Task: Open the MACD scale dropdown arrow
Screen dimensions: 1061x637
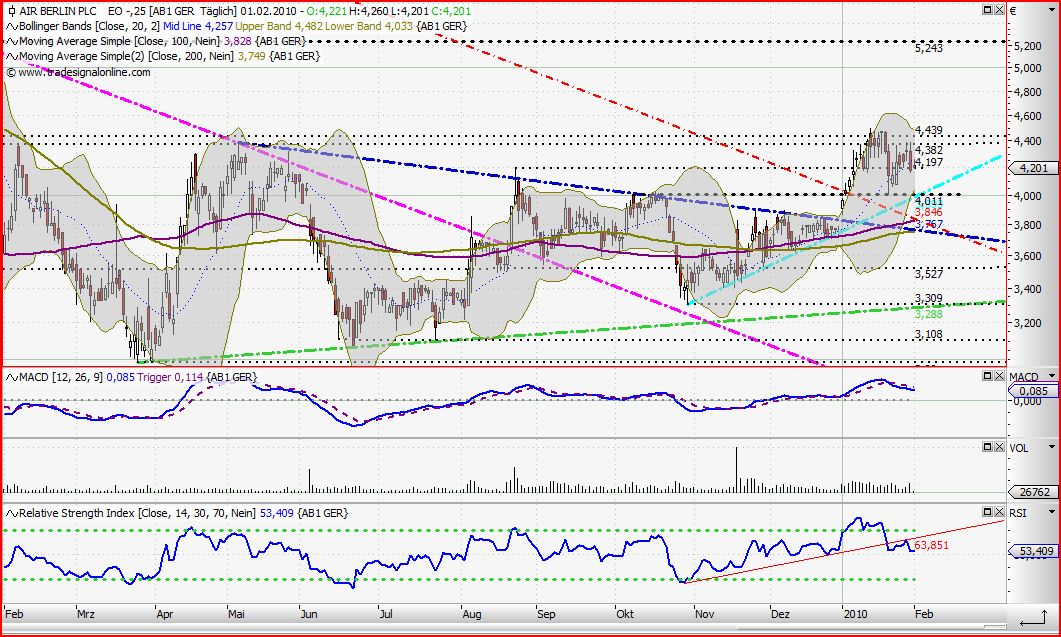Action: pos(1052,376)
